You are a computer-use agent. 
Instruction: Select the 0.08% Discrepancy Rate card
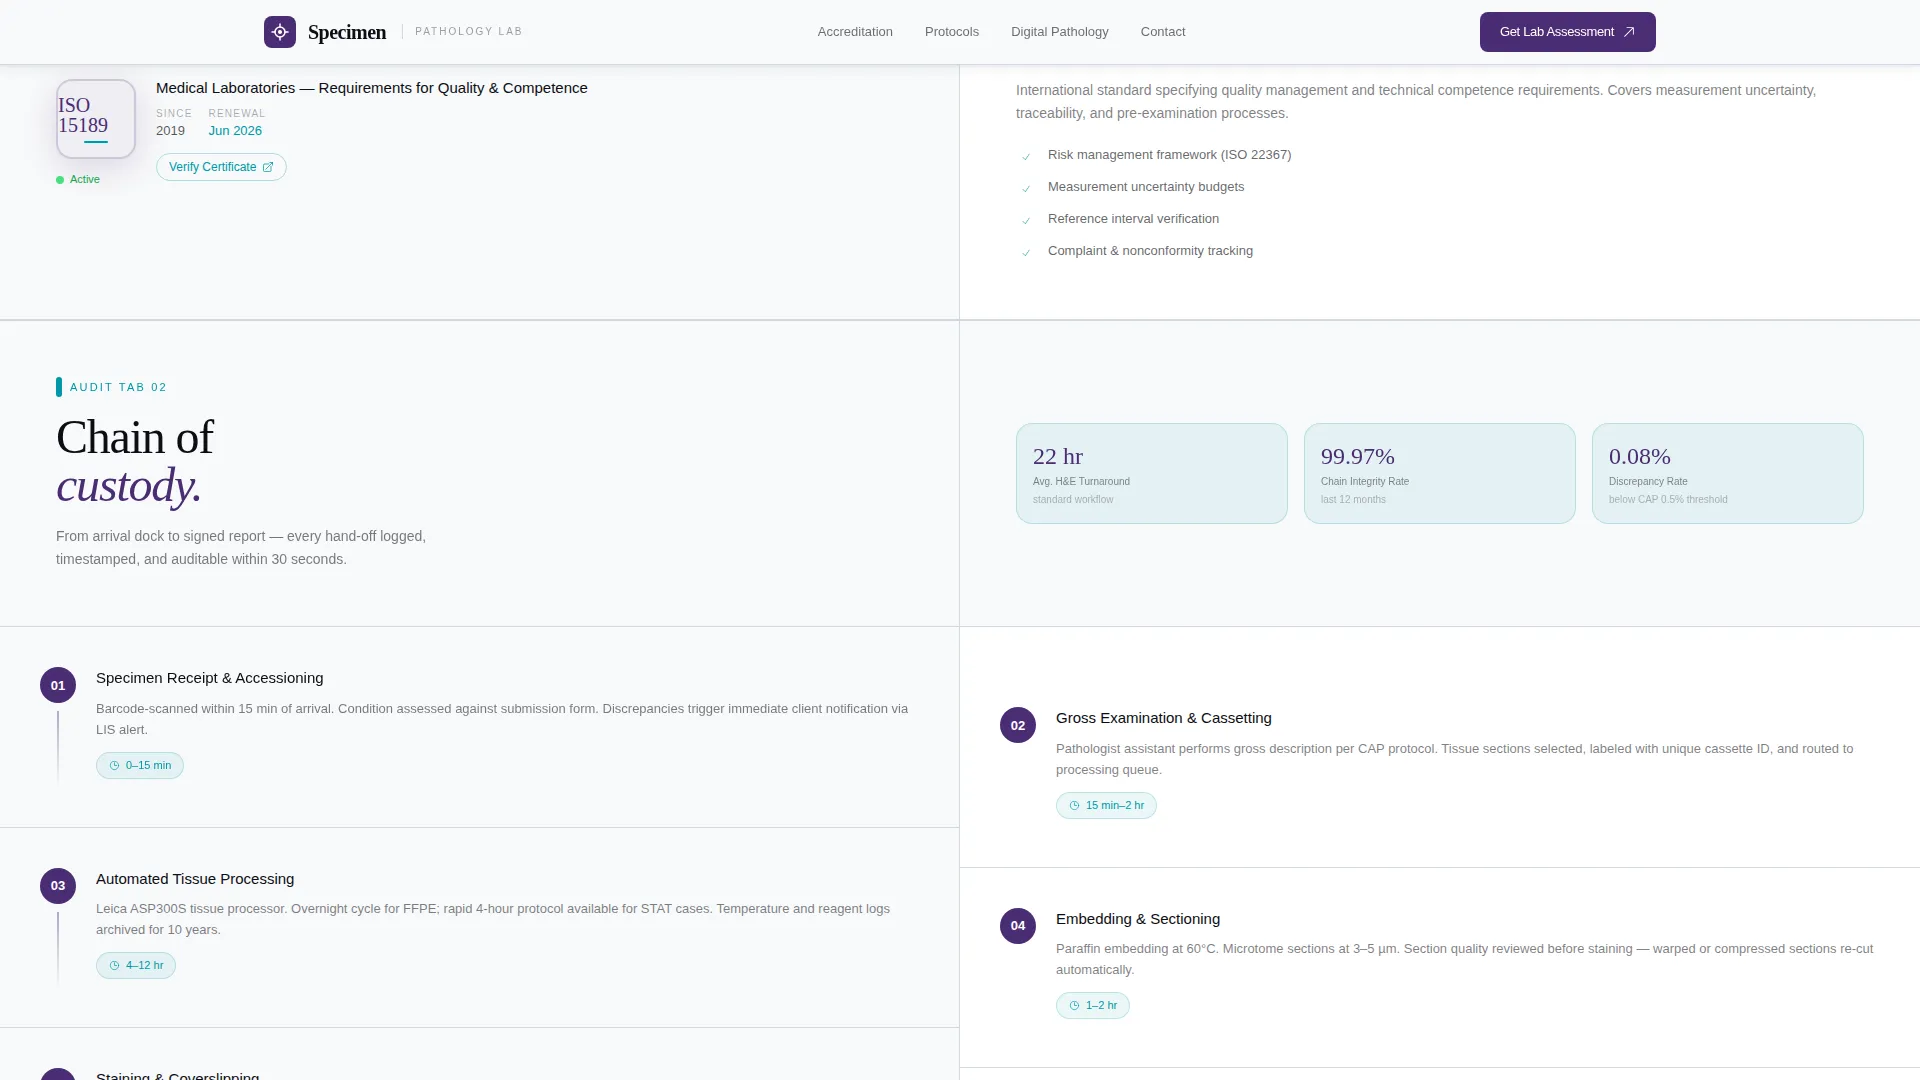click(1728, 473)
